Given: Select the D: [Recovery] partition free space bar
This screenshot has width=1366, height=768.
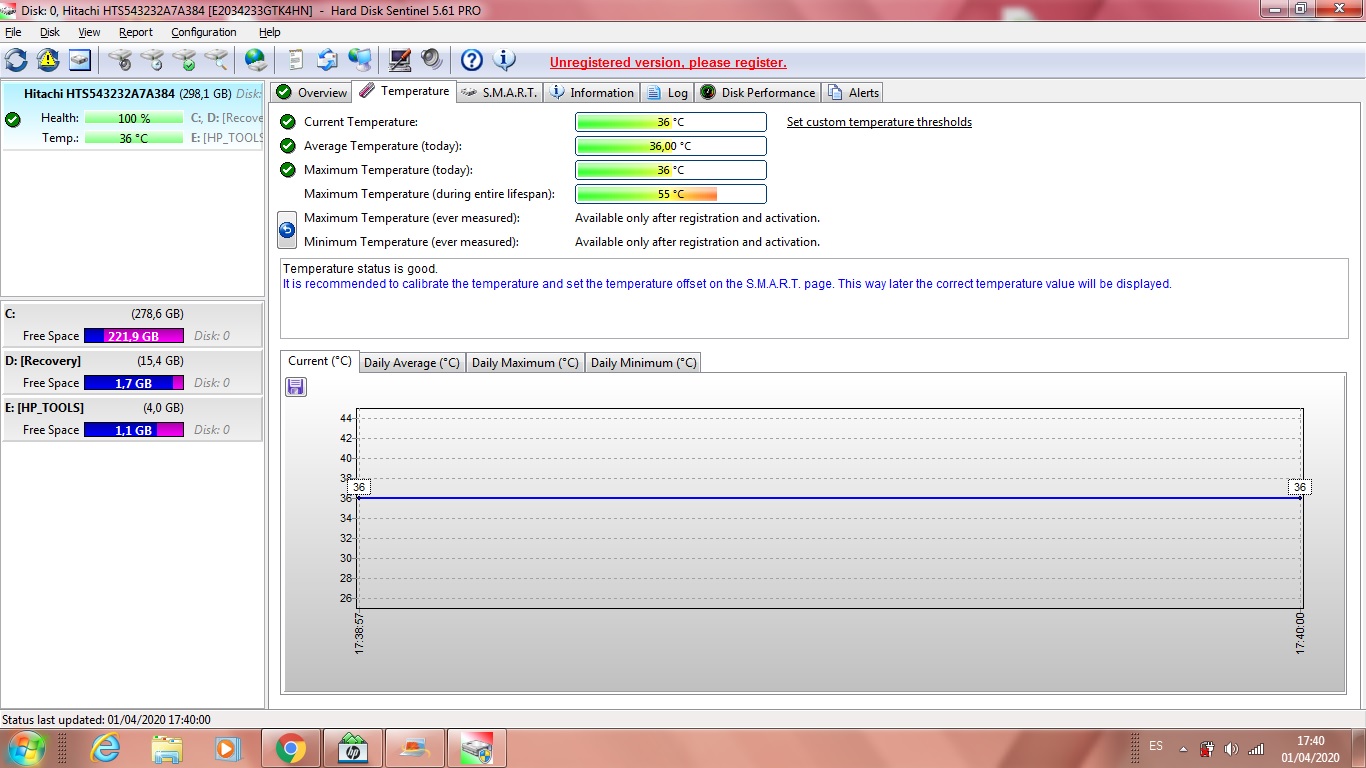Looking at the screenshot, I should 134,383.
